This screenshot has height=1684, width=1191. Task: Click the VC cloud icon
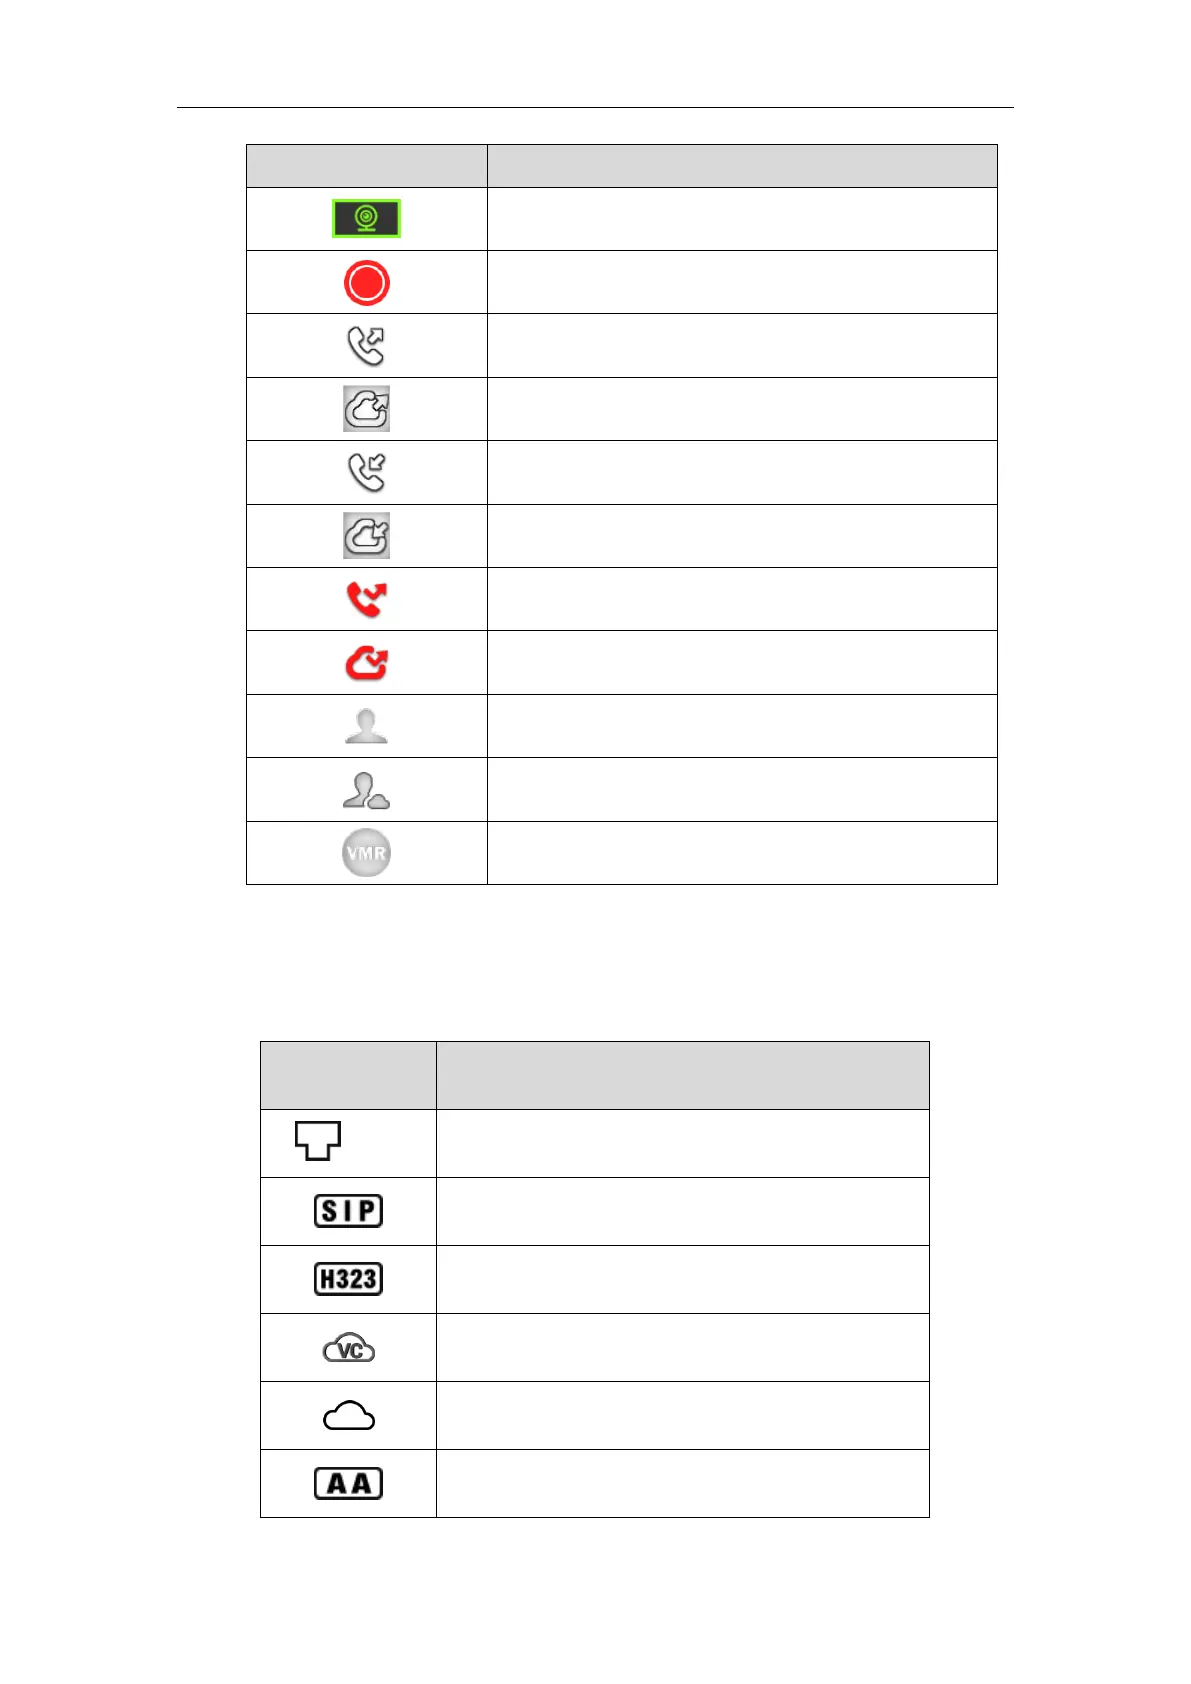tap(348, 1349)
